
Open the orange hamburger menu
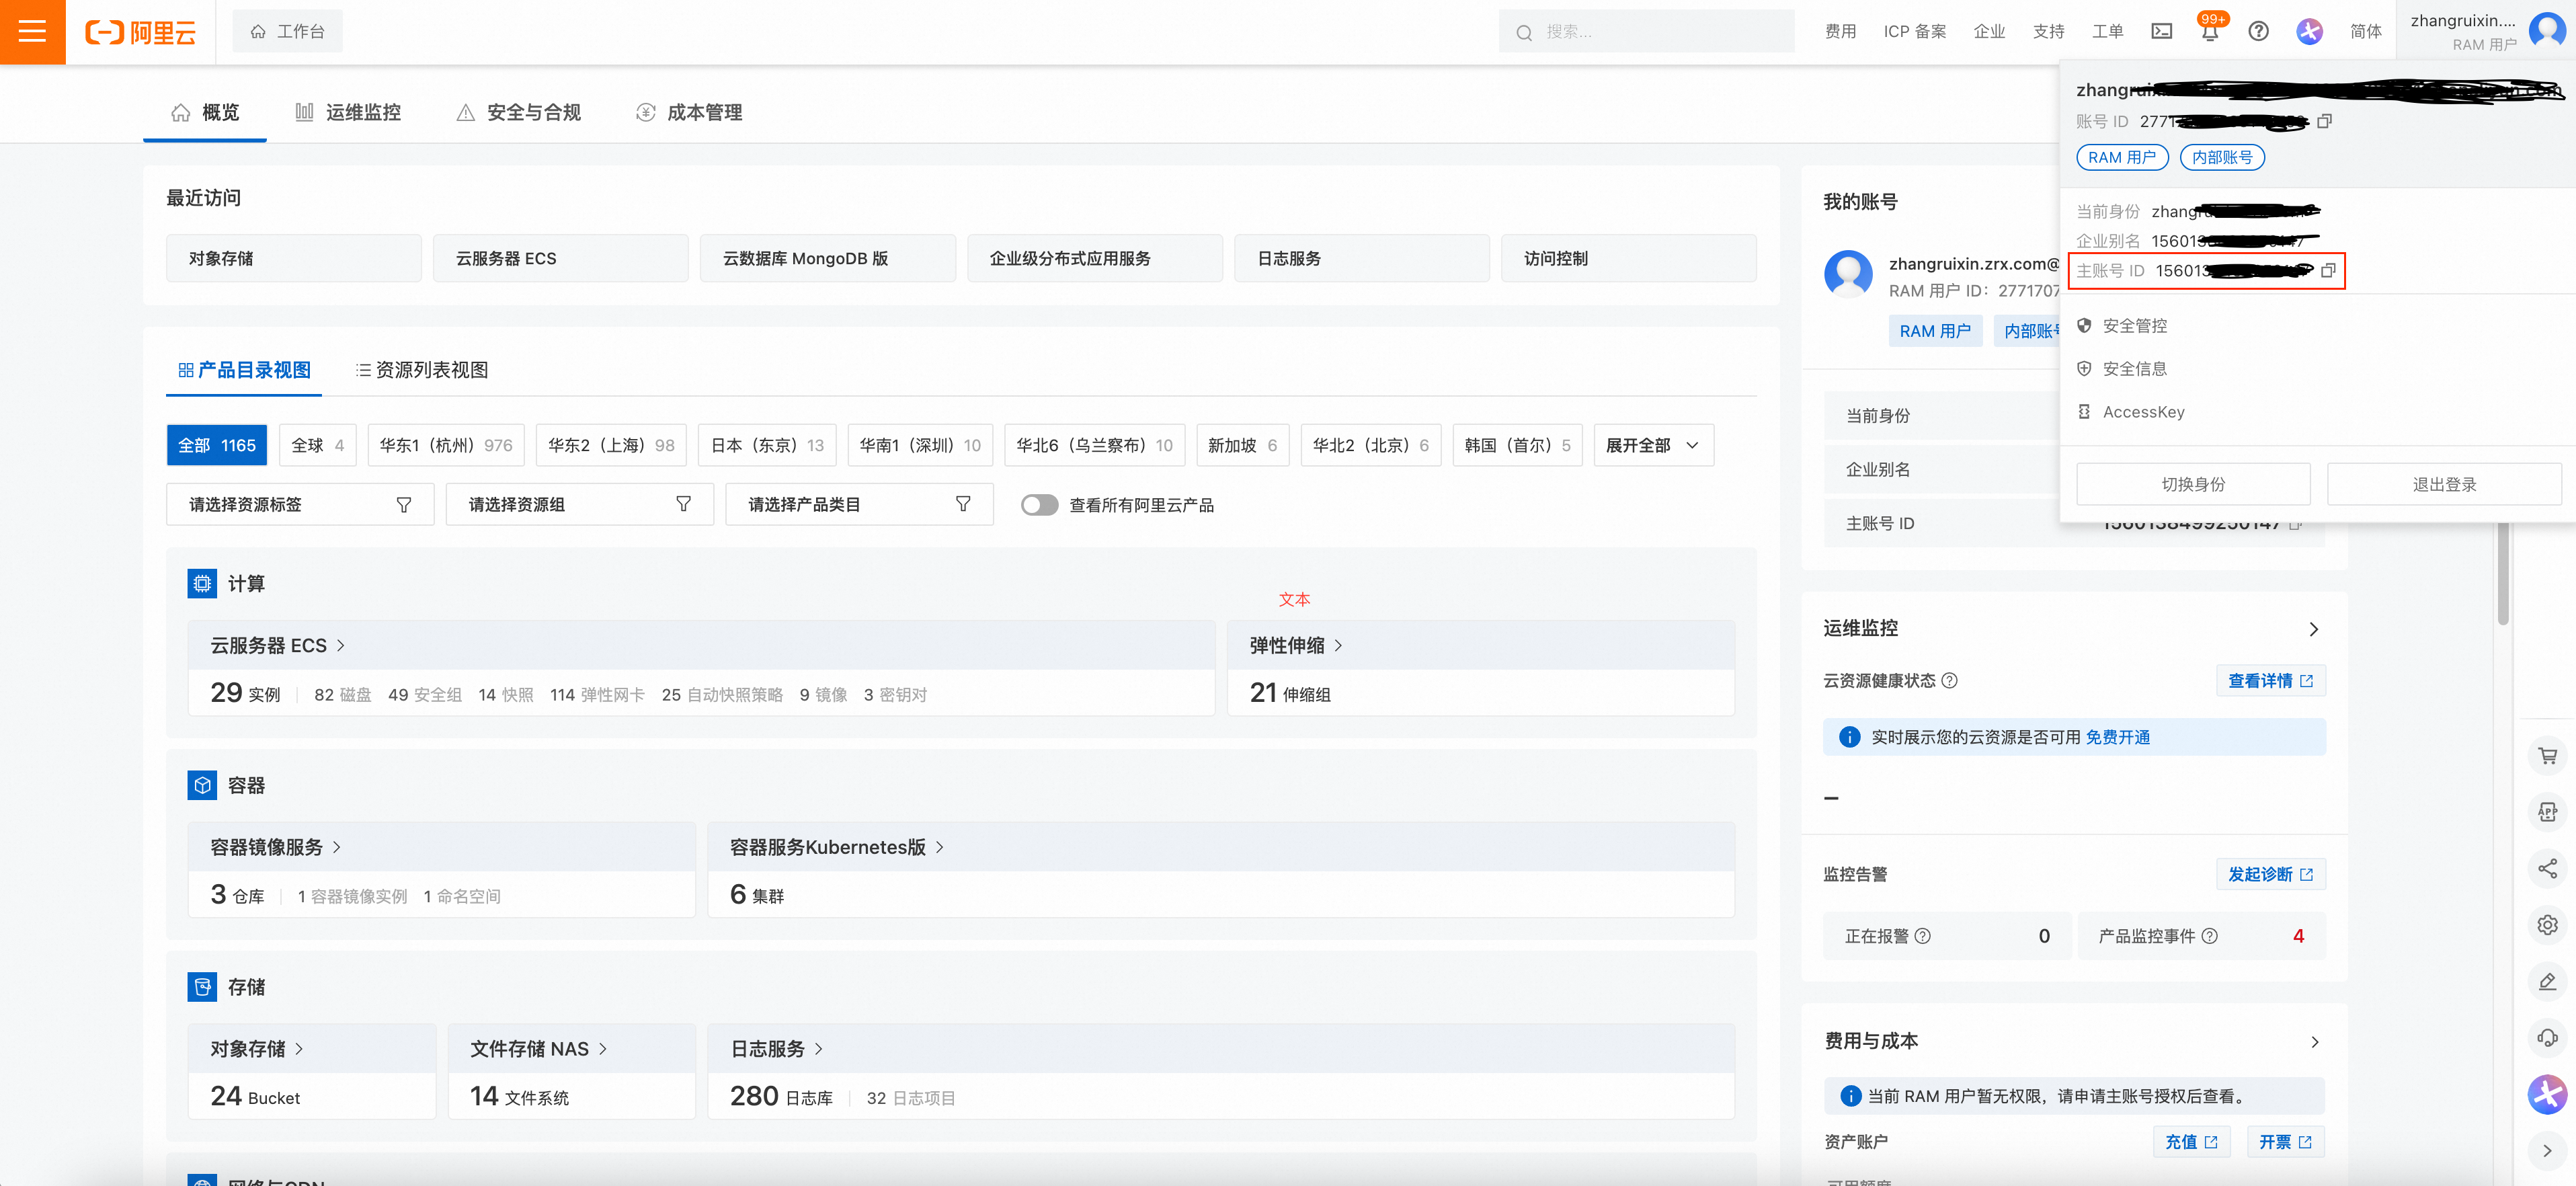(32, 32)
